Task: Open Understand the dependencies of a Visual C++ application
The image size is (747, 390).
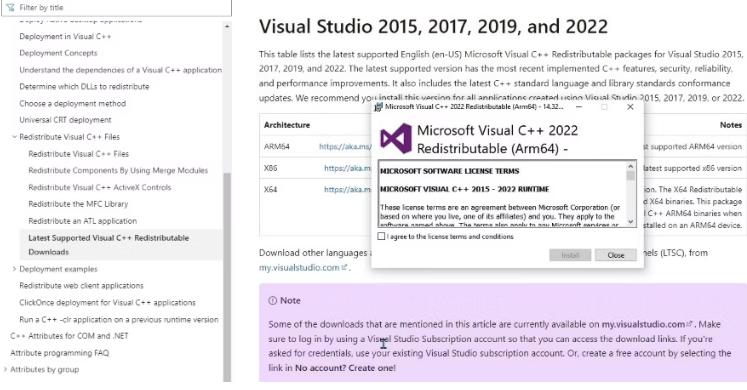Action: tap(121, 70)
